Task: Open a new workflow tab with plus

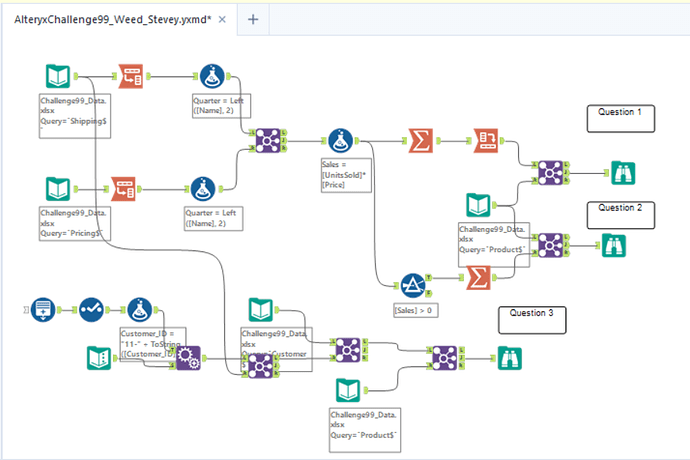Action: [x=253, y=19]
